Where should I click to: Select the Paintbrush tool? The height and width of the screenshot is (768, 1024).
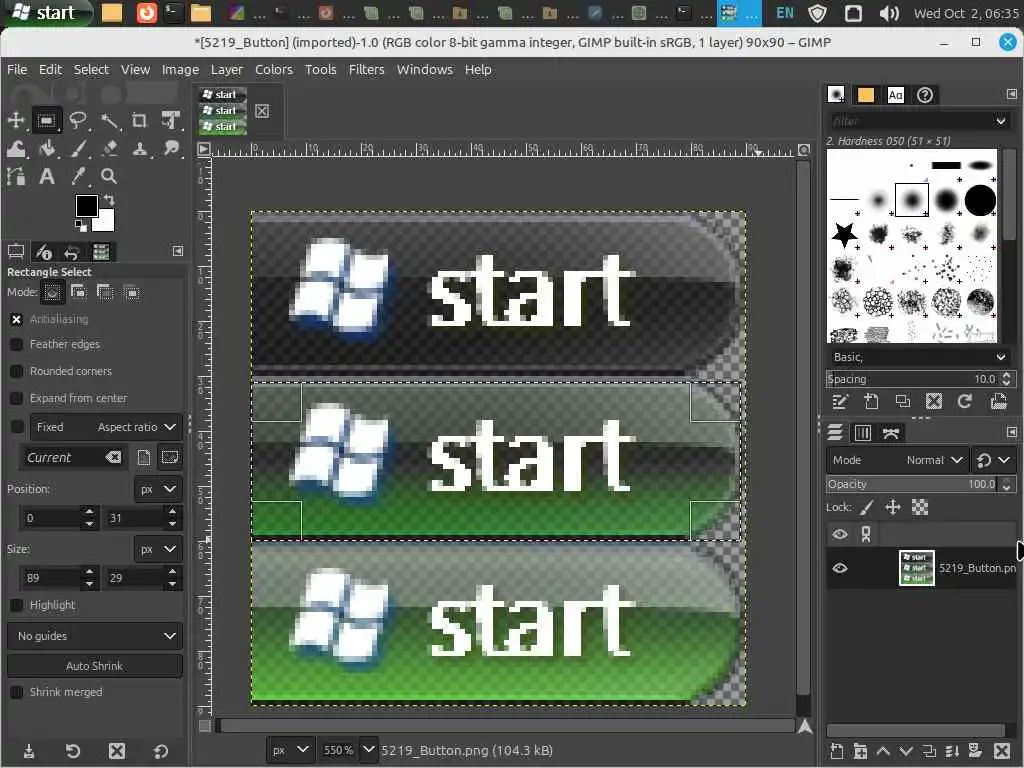pos(78,149)
